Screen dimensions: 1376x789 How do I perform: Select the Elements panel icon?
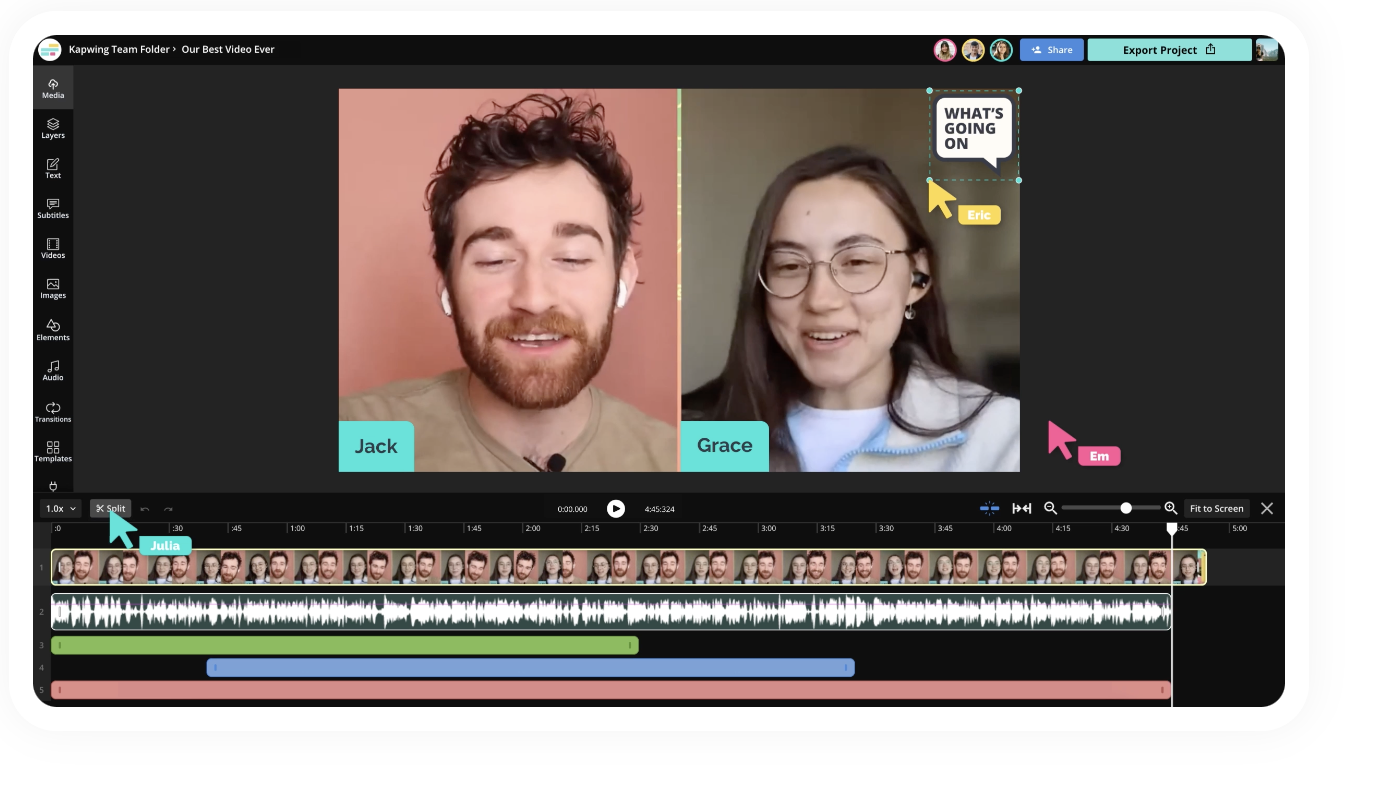coord(53,330)
